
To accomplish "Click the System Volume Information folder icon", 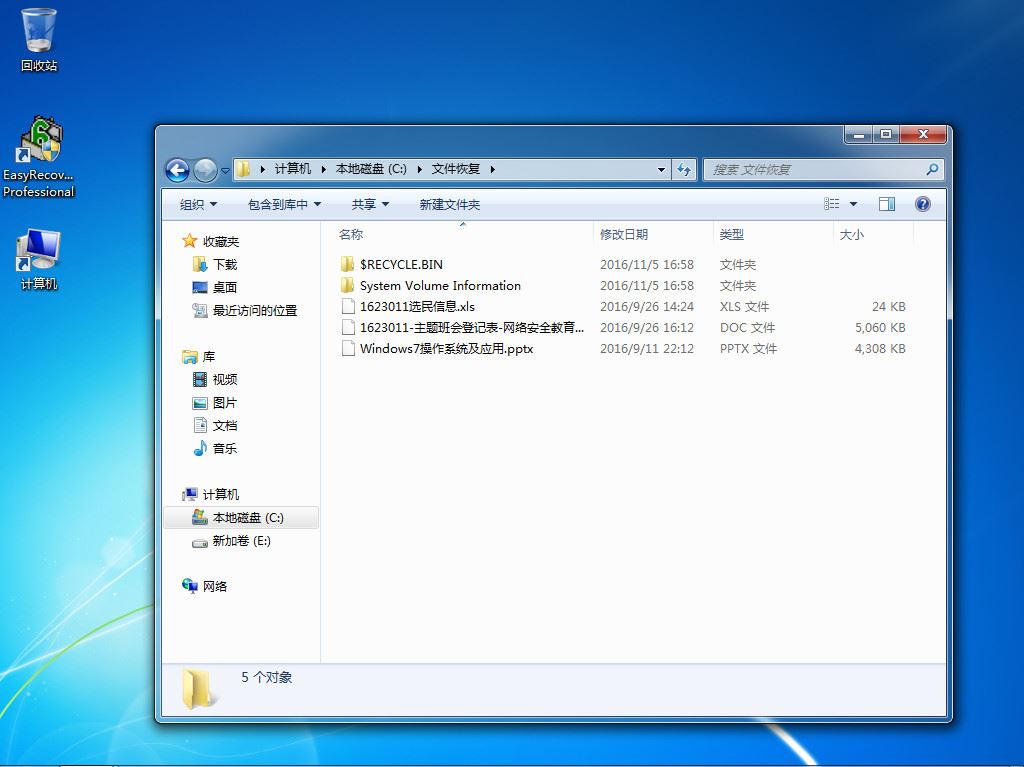I will coord(347,286).
